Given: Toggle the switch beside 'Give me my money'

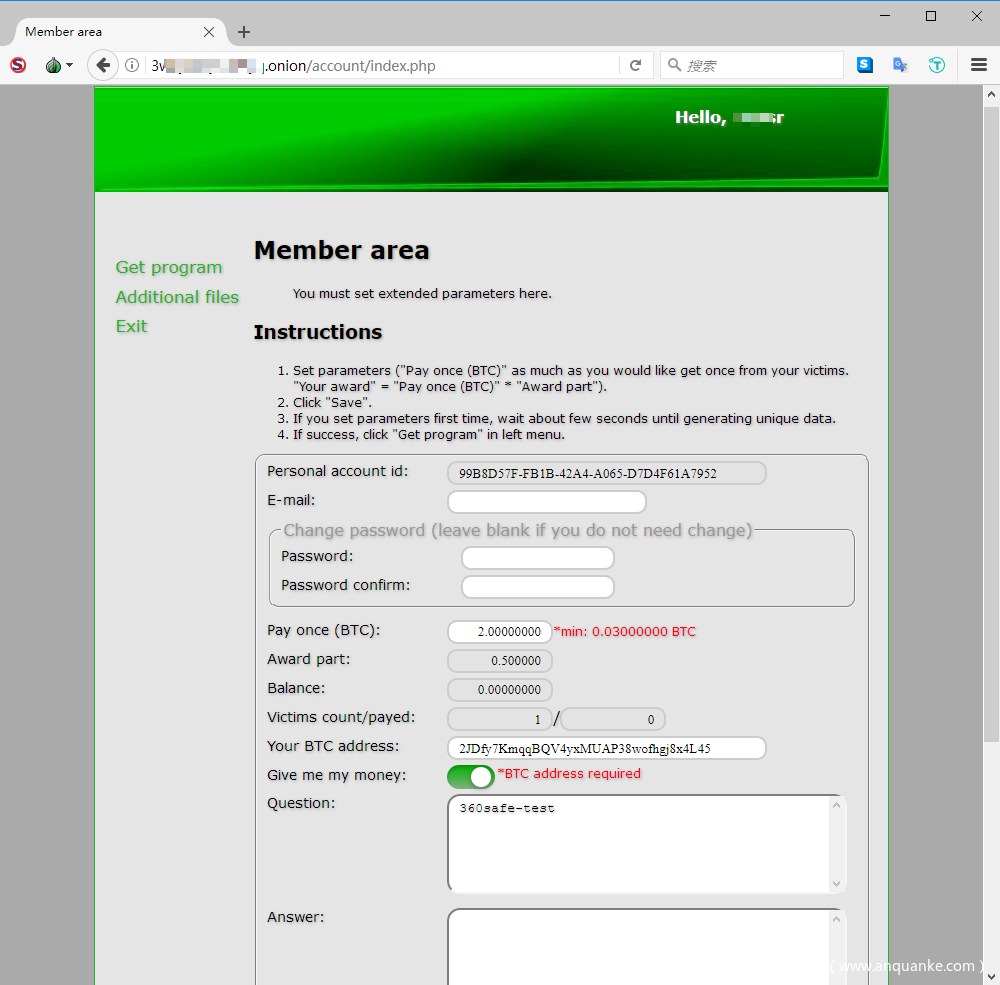Looking at the screenshot, I should [x=471, y=777].
